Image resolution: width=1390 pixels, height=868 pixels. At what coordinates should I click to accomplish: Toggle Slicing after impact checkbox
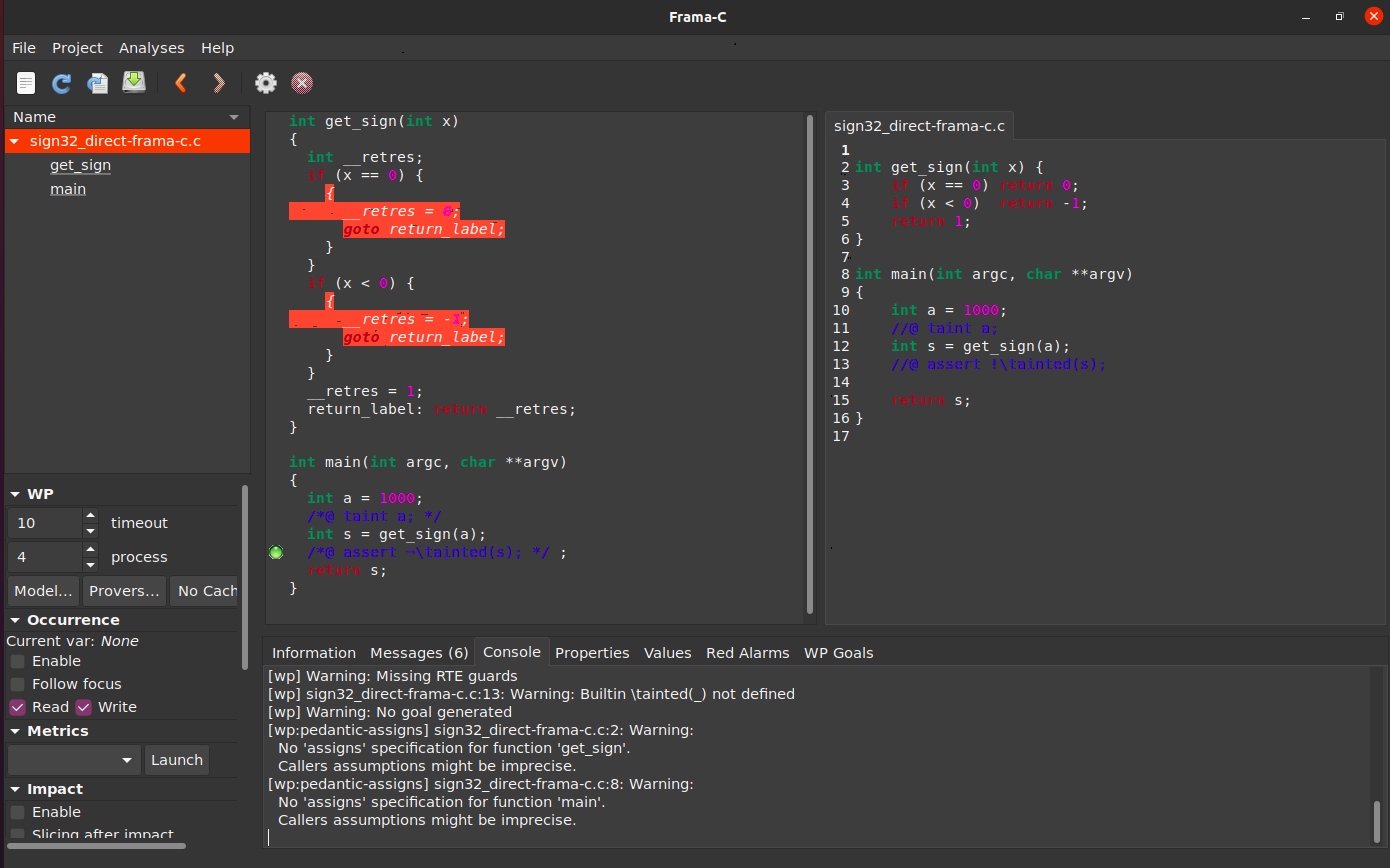point(18,834)
